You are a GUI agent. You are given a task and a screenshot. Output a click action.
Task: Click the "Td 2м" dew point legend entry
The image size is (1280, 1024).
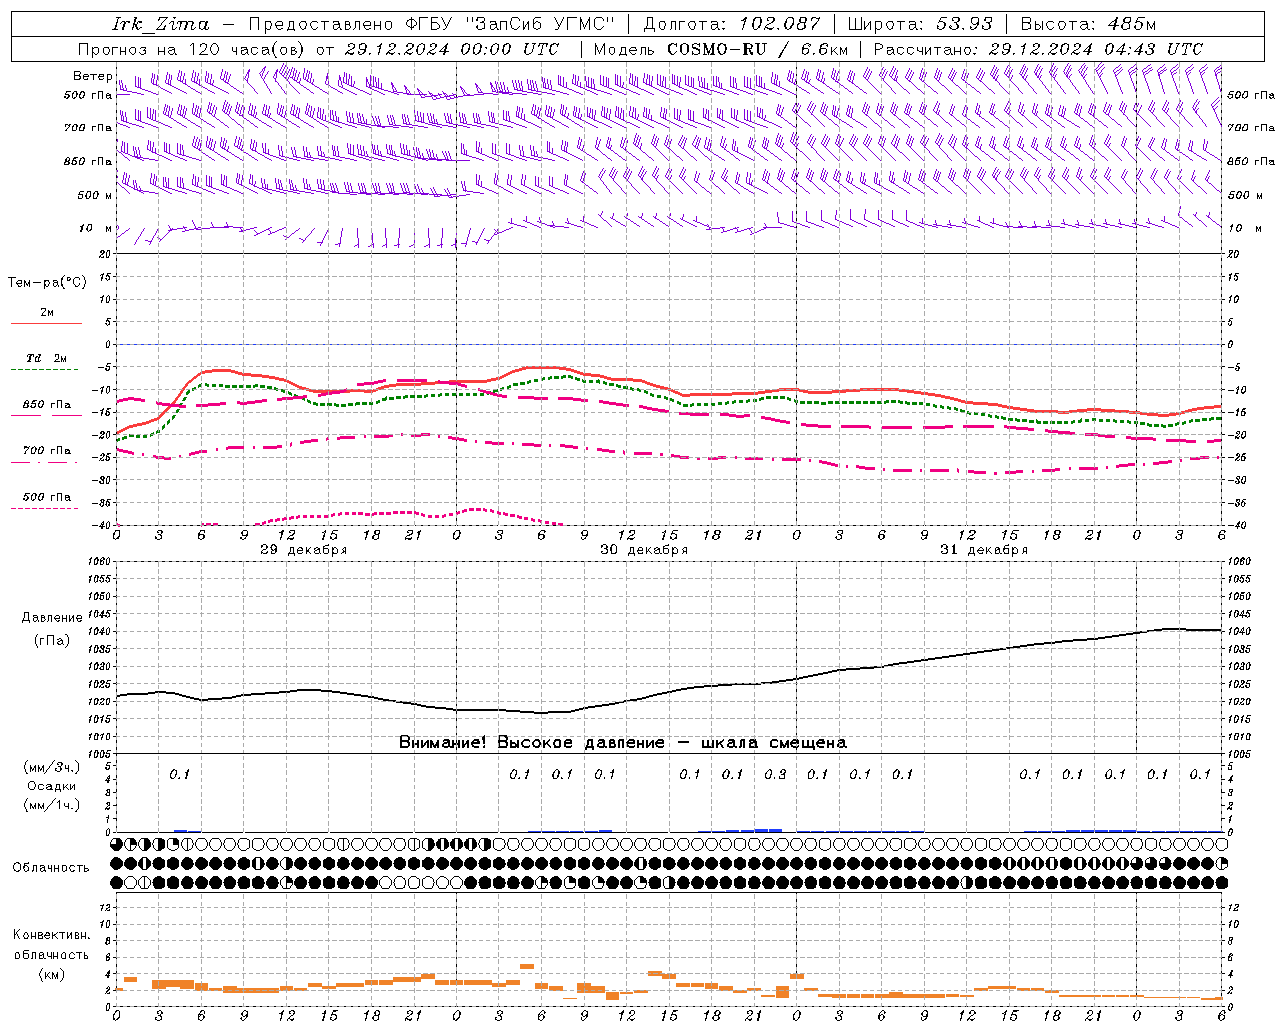(46, 358)
